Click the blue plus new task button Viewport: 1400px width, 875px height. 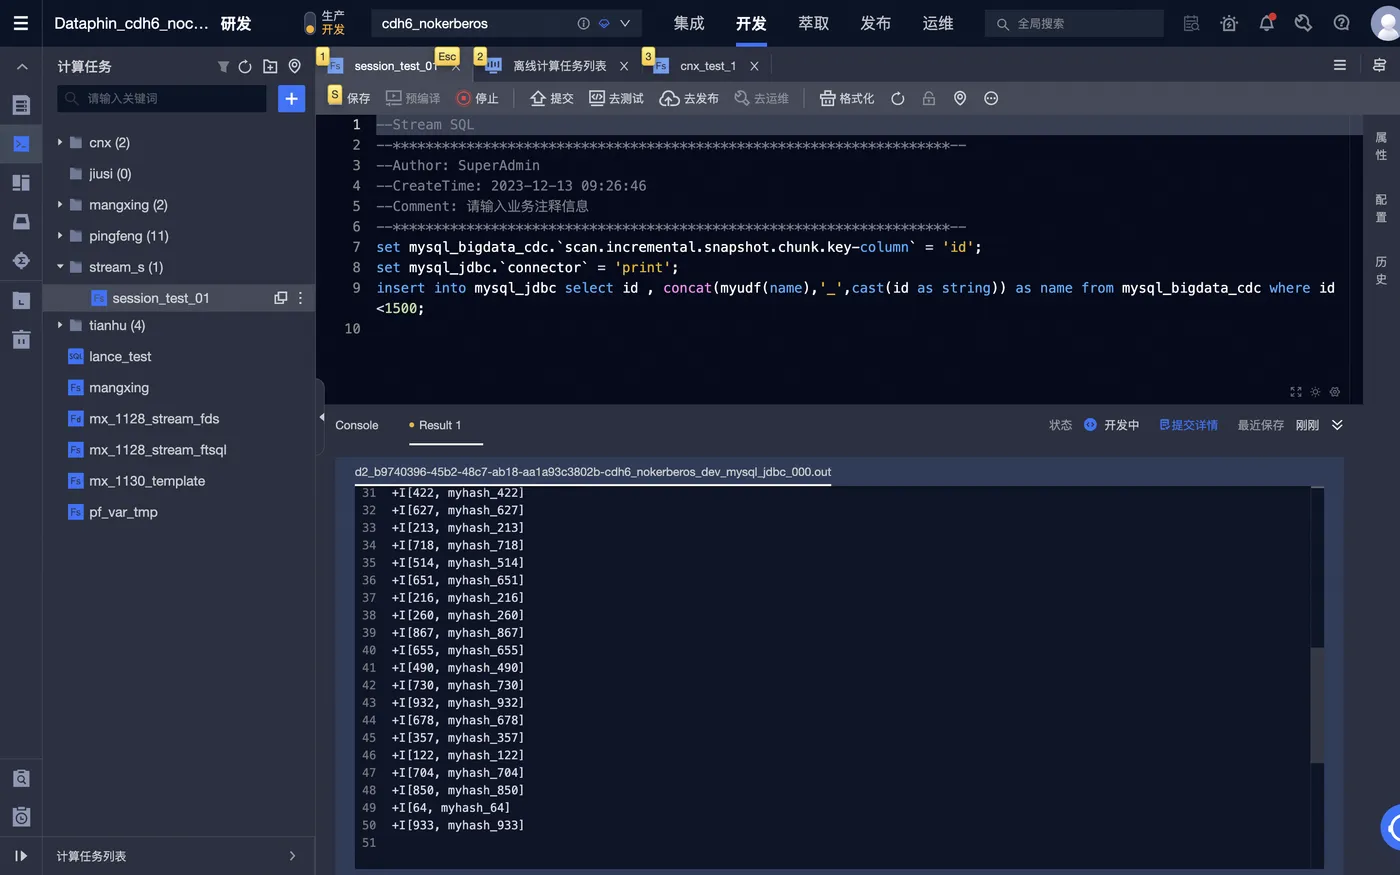pyautogui.click(x=291, y=98)
